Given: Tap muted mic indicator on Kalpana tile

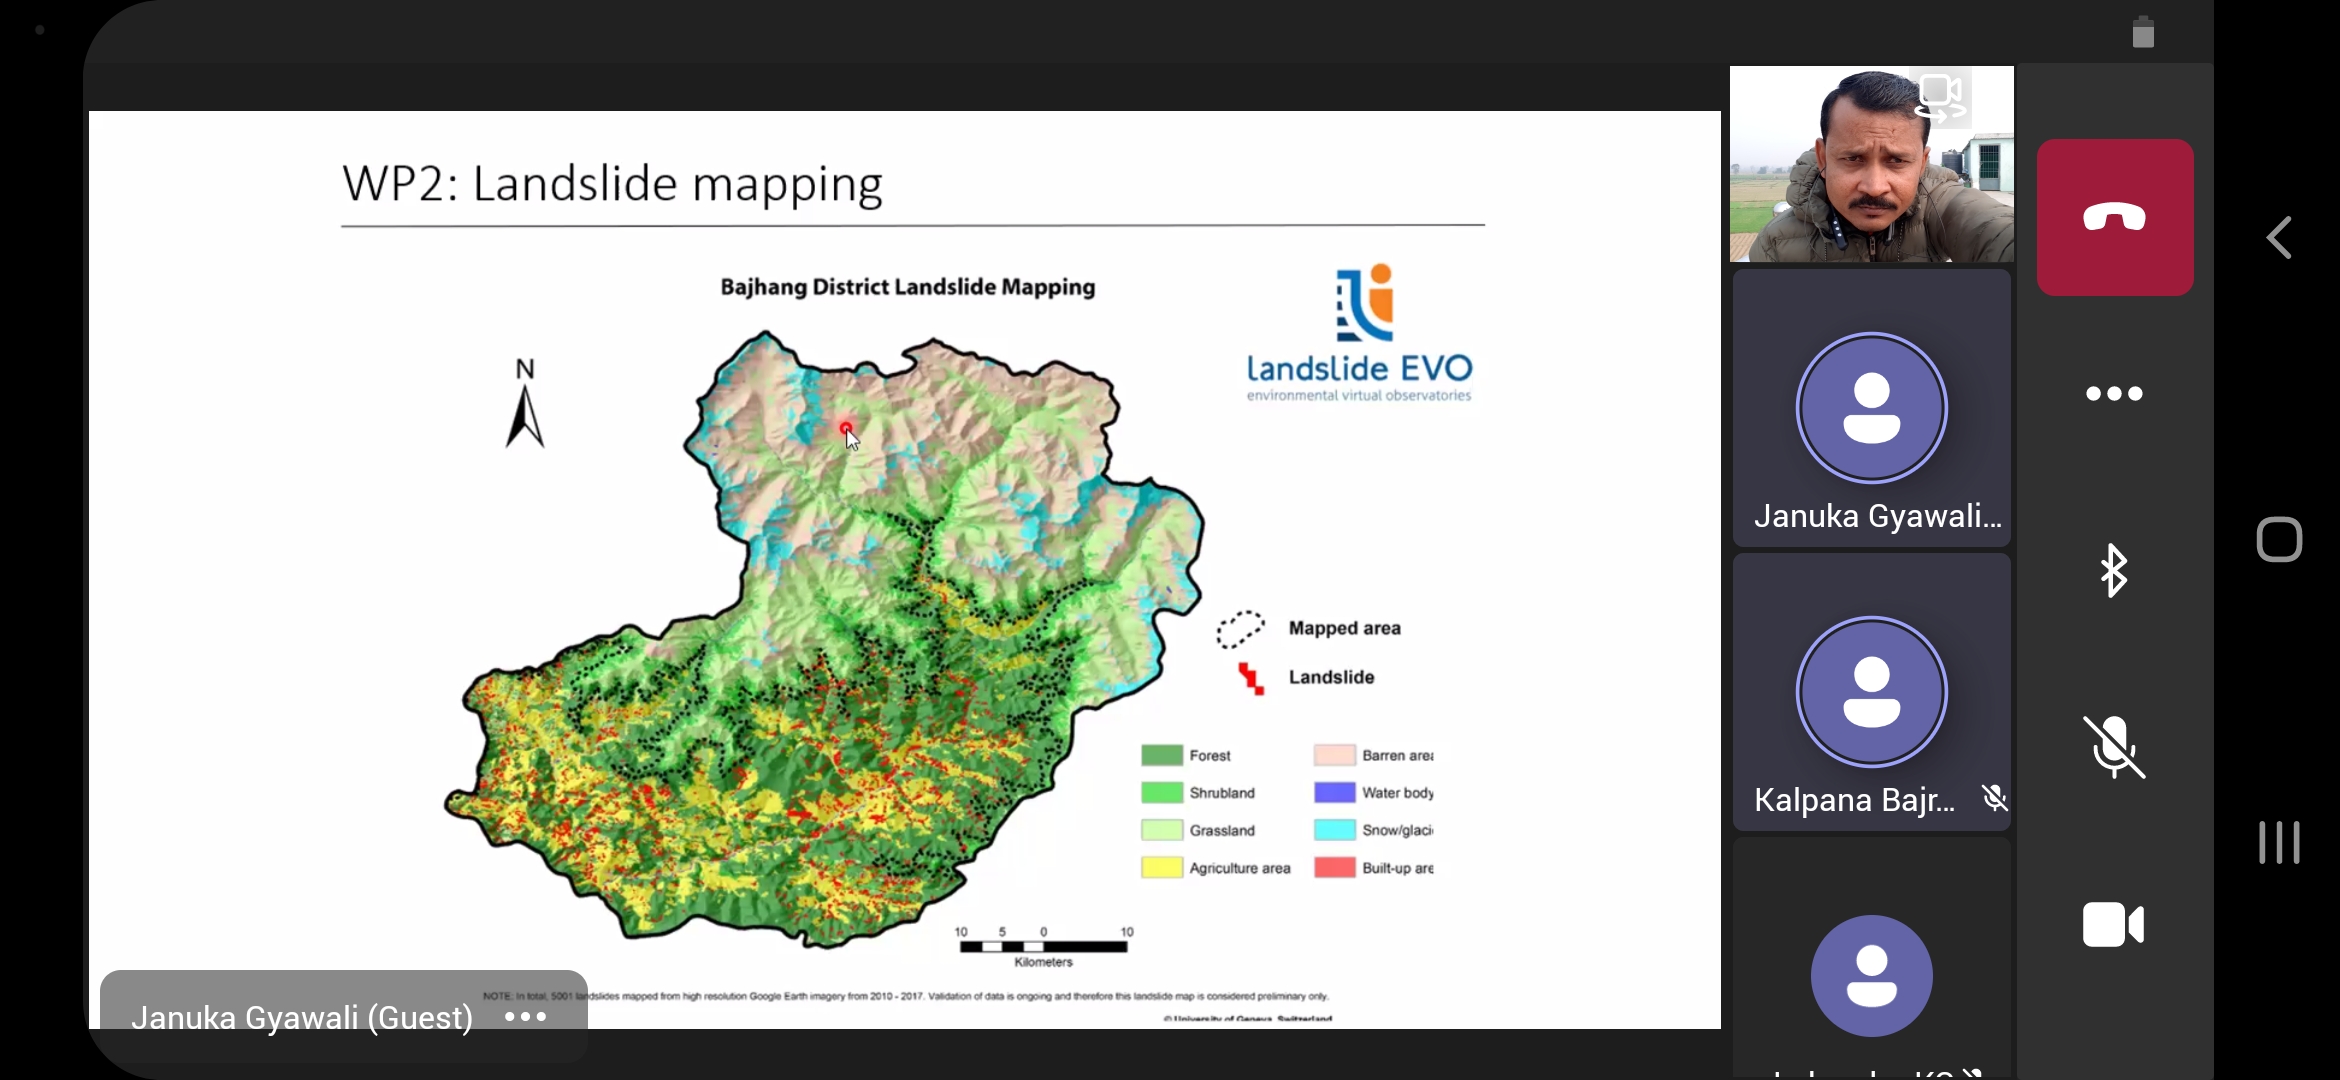Looking at the screenshot, I should 1994,798.
